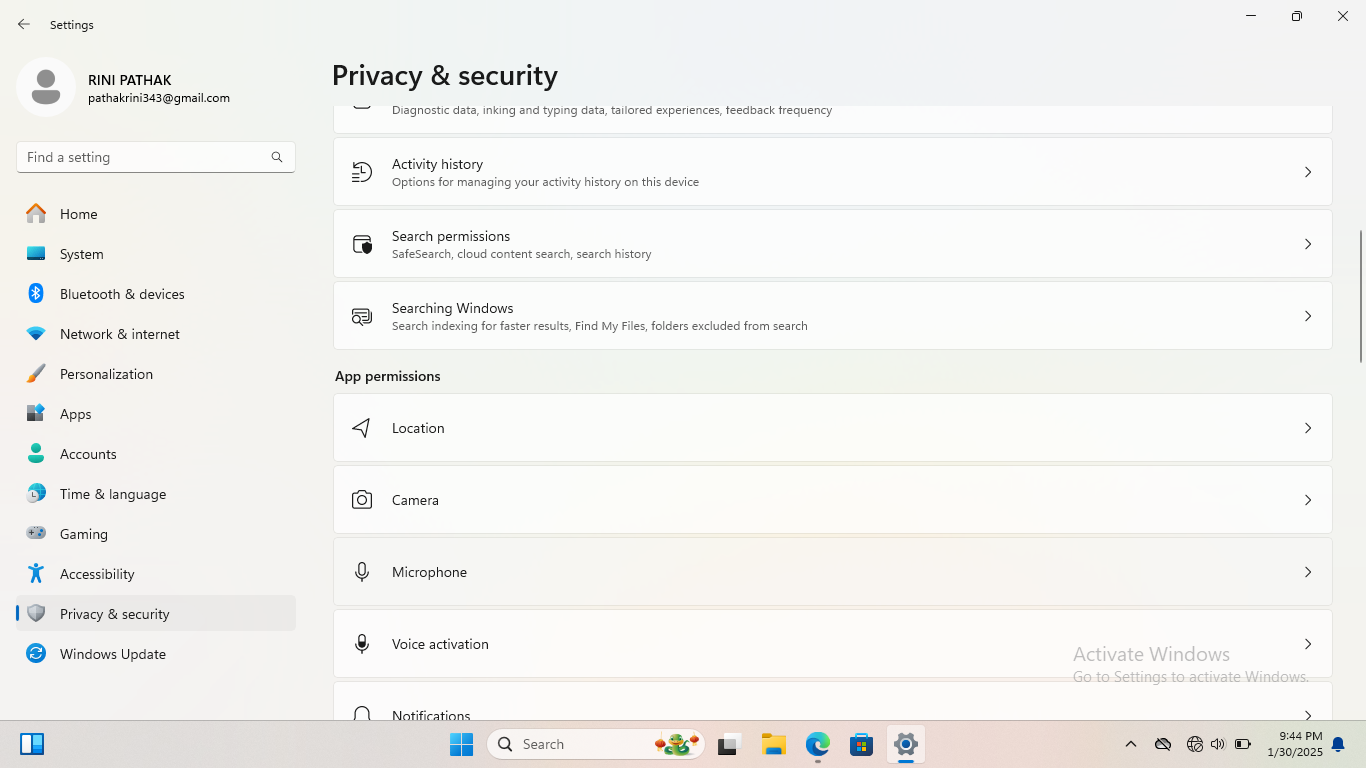Click the Find a setting search box
Screen dimensions: 1366x768
click(x=145, y=157)
